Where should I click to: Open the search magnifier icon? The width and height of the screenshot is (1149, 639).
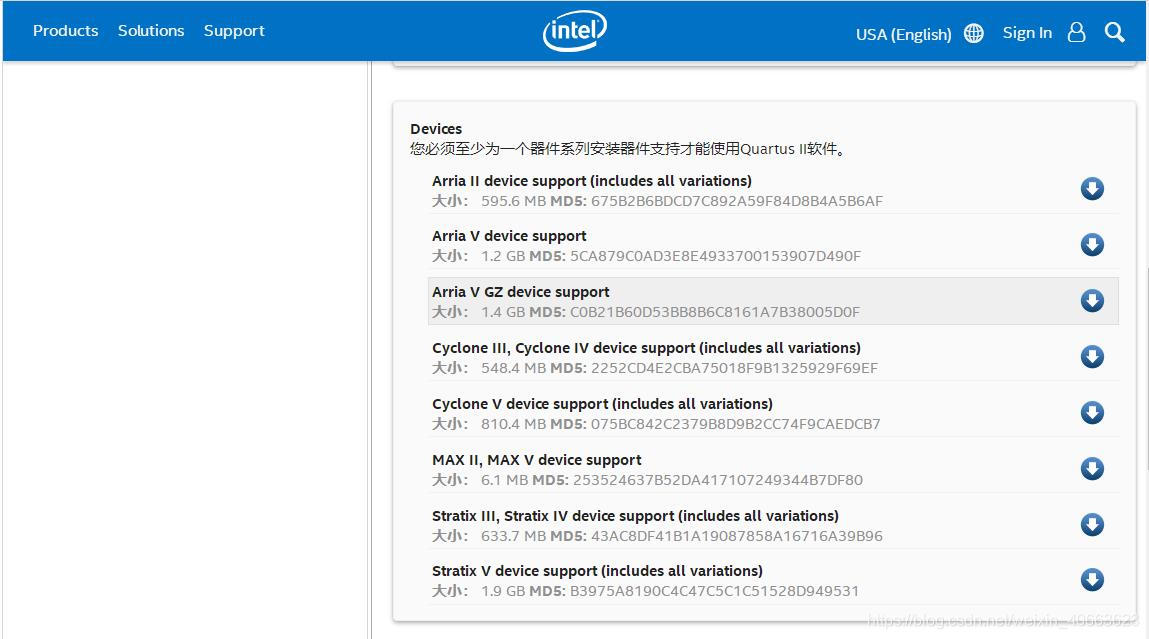pos(1115,32)
